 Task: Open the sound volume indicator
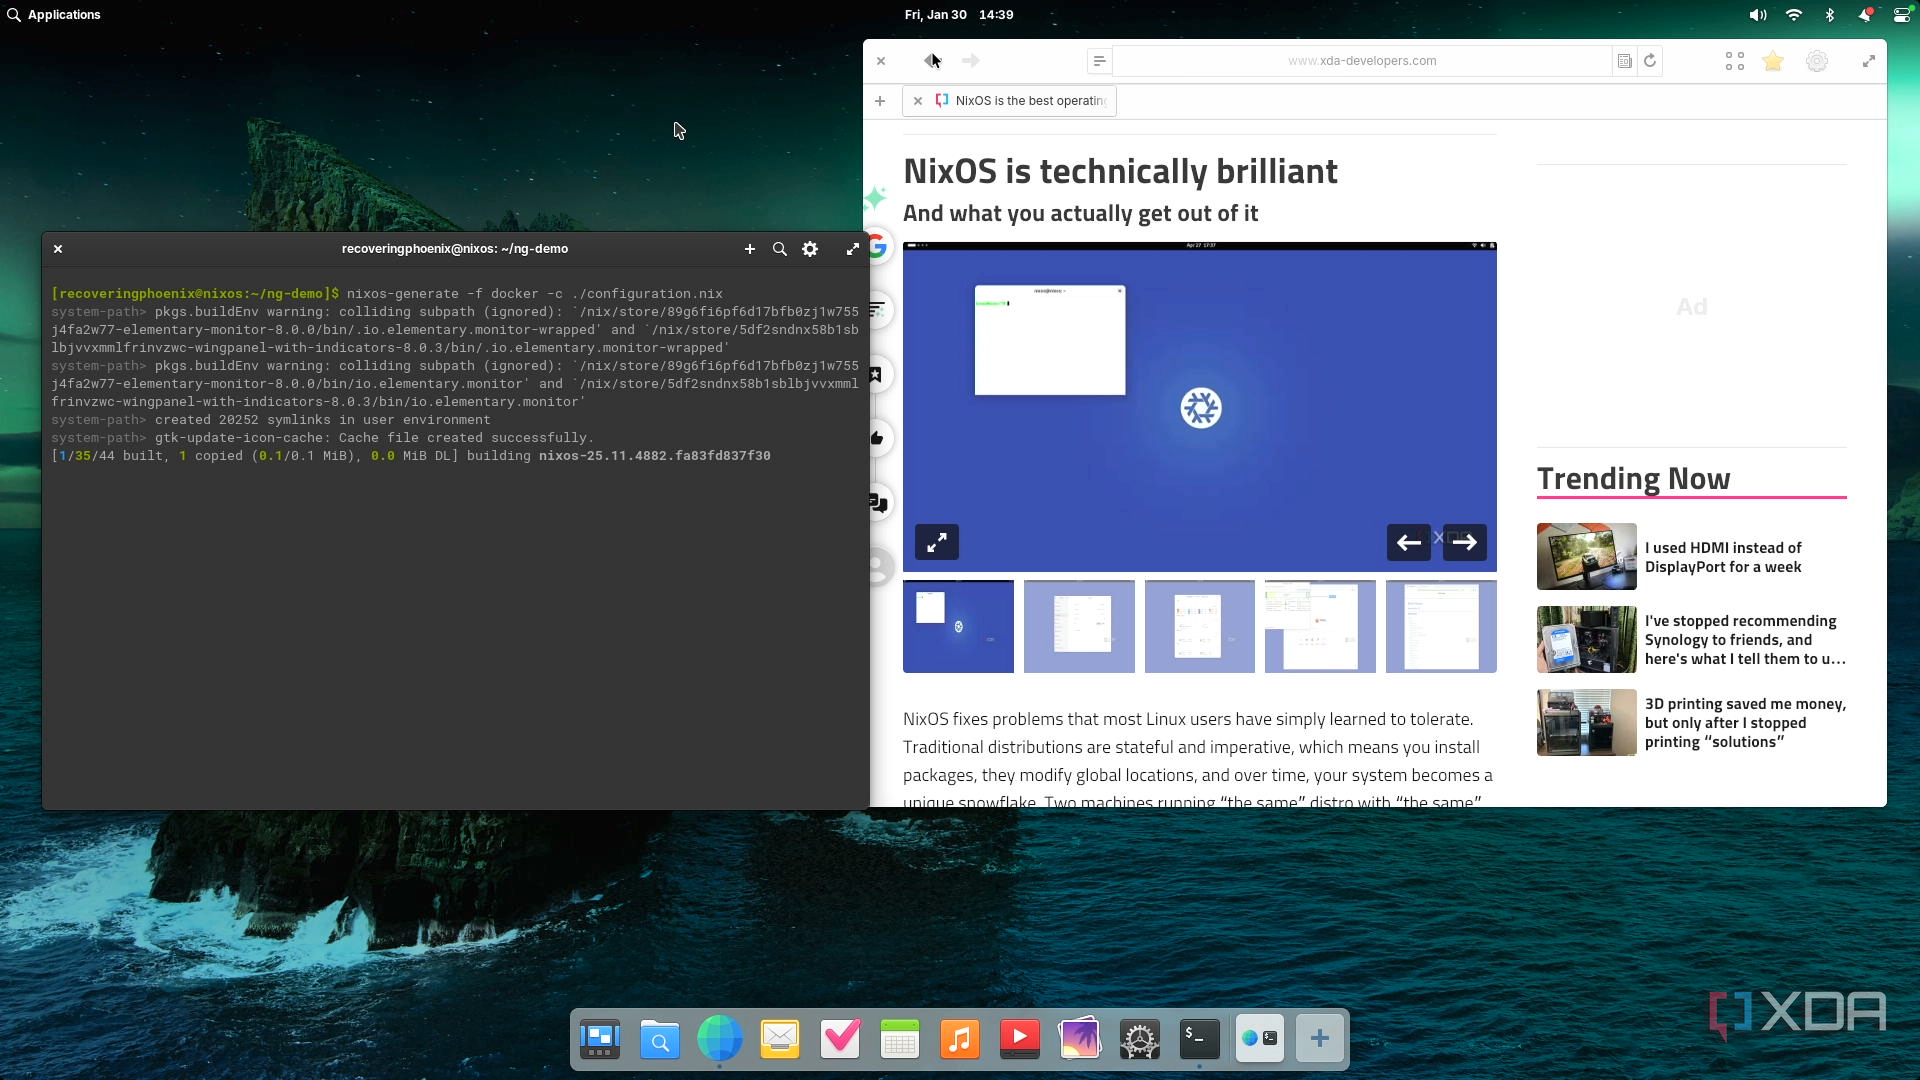(x=1758, y=15)
